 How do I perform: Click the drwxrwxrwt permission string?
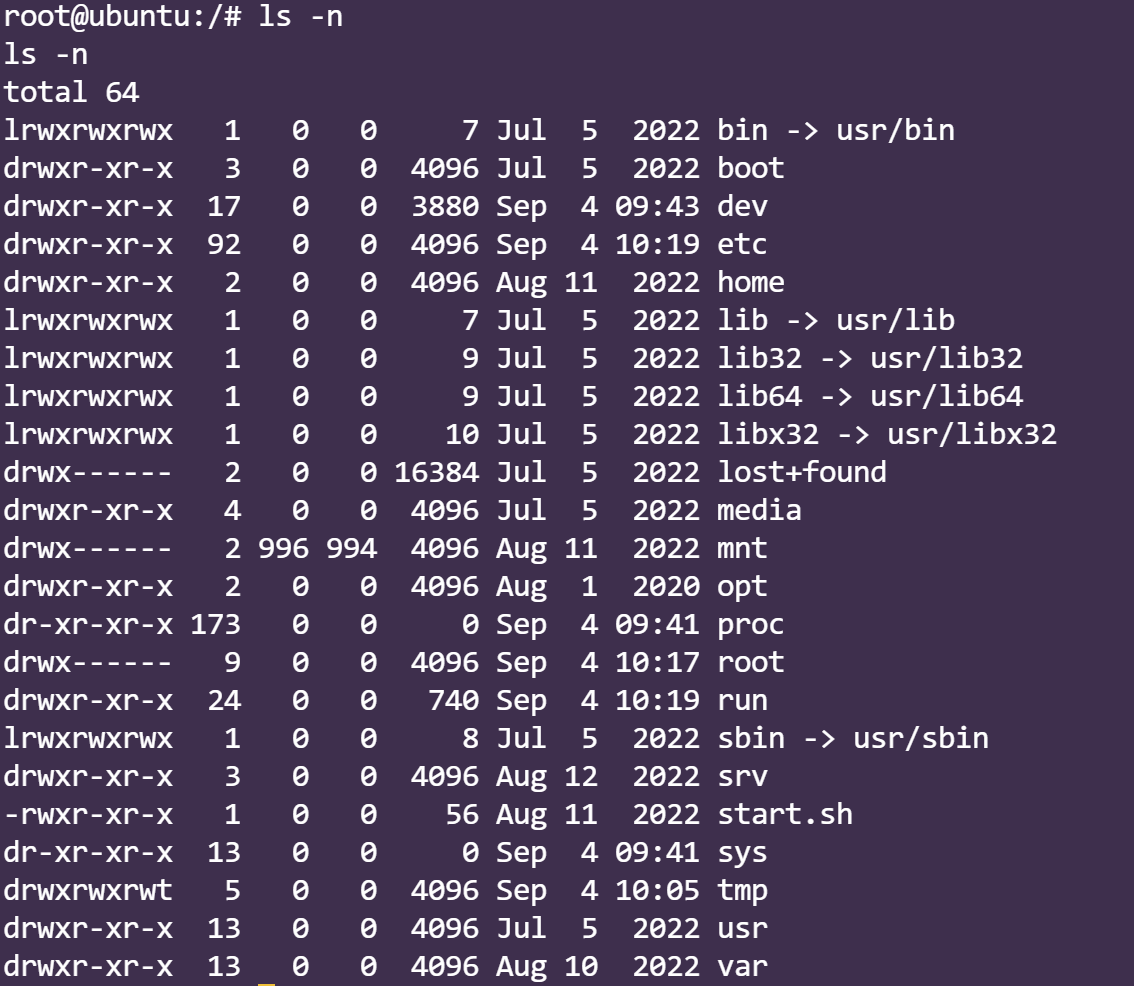pyautogui.click(x=88, y=890)
